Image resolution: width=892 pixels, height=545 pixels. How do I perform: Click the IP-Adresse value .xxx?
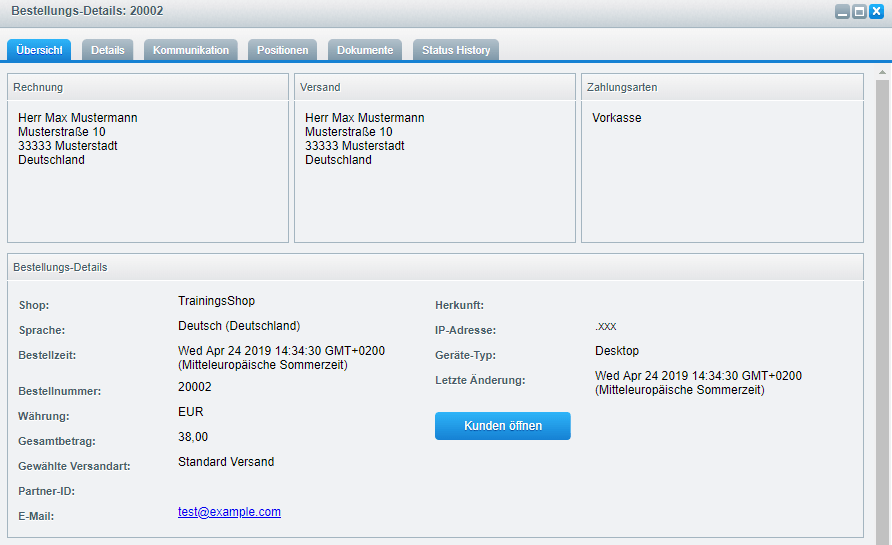[606, 326]
